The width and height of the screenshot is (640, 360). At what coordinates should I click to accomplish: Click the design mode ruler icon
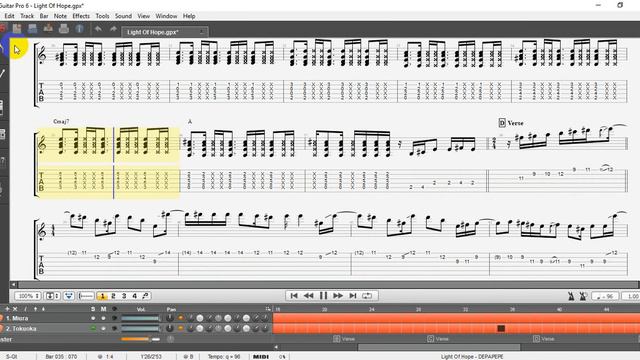point(86,296)
